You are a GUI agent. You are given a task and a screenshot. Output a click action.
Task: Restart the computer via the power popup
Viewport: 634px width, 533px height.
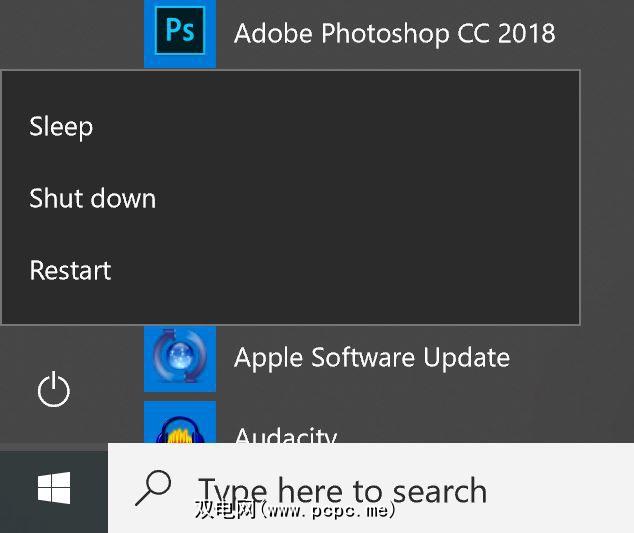(x=70, y=270)
